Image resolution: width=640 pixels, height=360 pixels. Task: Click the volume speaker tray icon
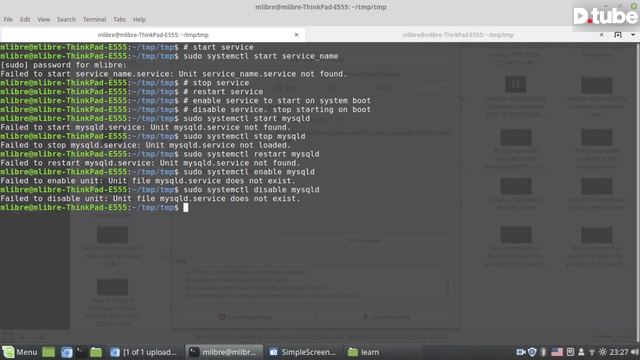pyautogui.click(x=634, y=352)
